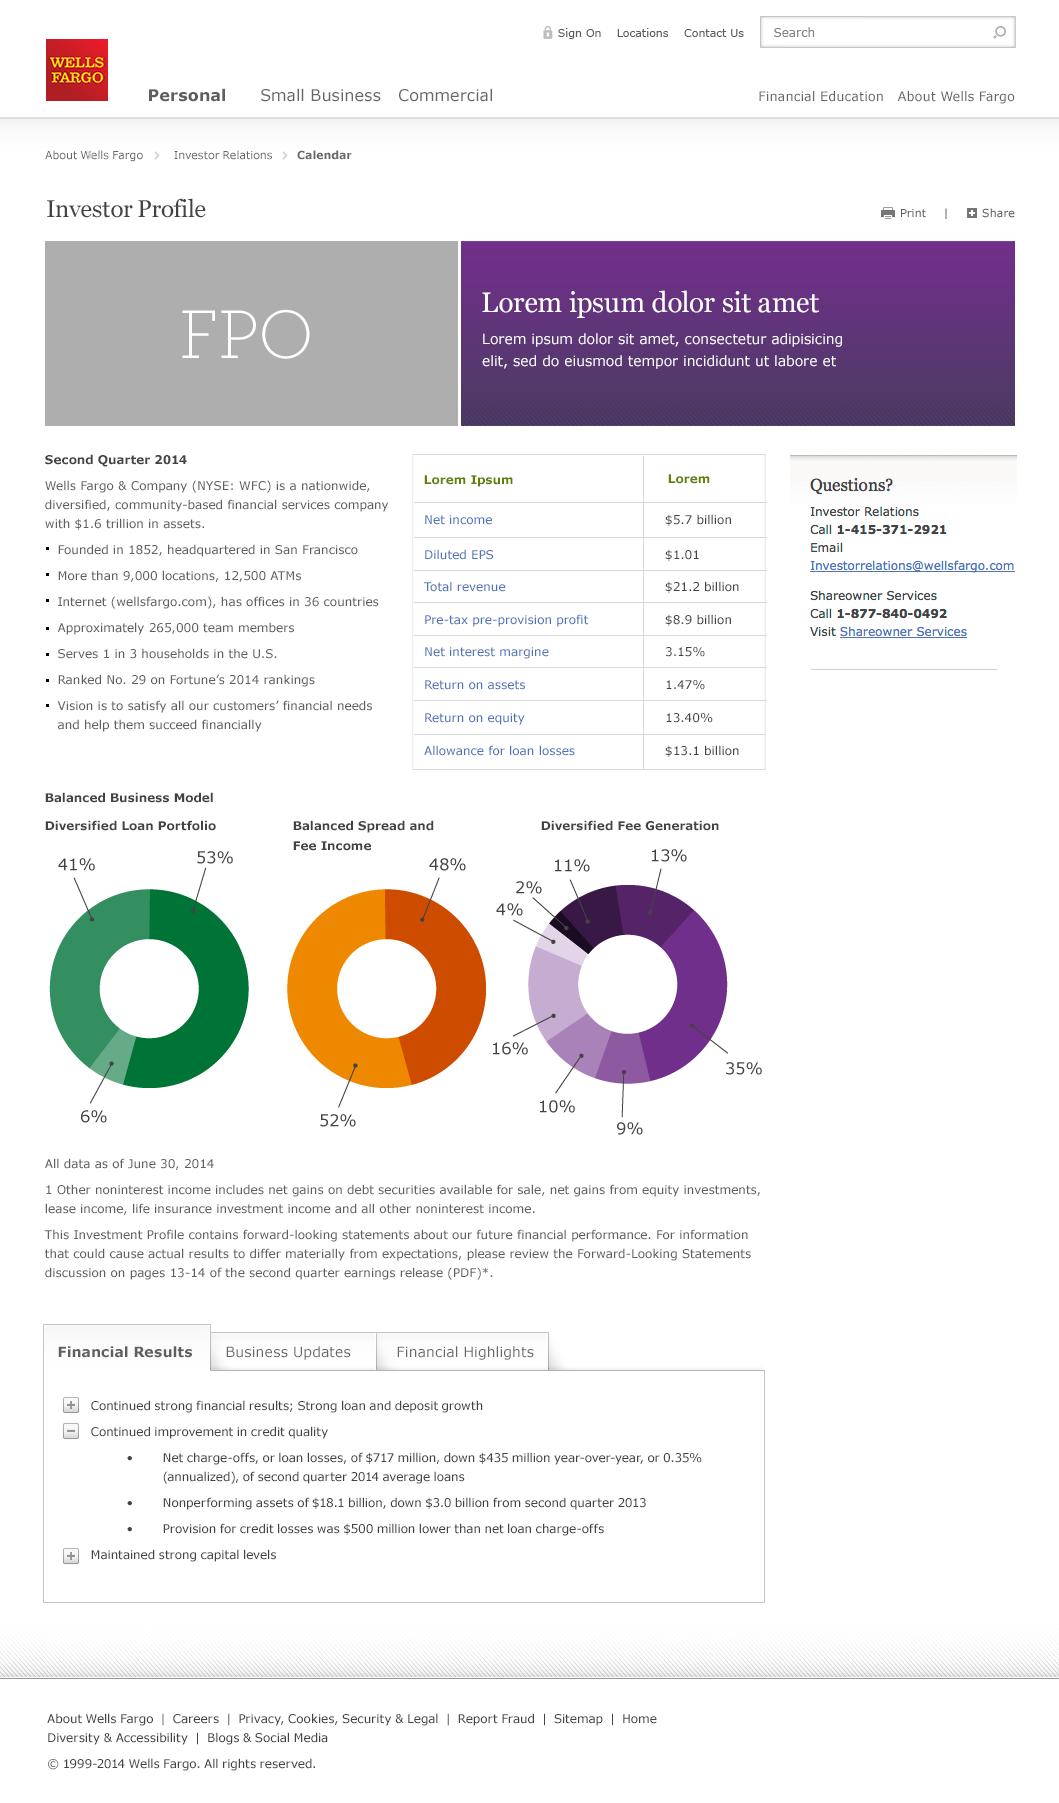Open the Return on assets link
The image size is (1059, 1803).
475,685
